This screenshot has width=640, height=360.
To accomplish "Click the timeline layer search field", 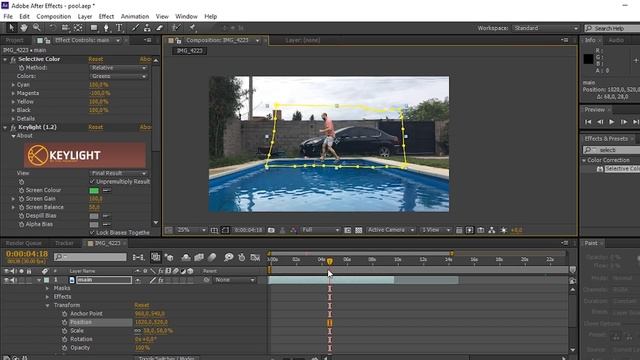I will (x=90, y=257).
